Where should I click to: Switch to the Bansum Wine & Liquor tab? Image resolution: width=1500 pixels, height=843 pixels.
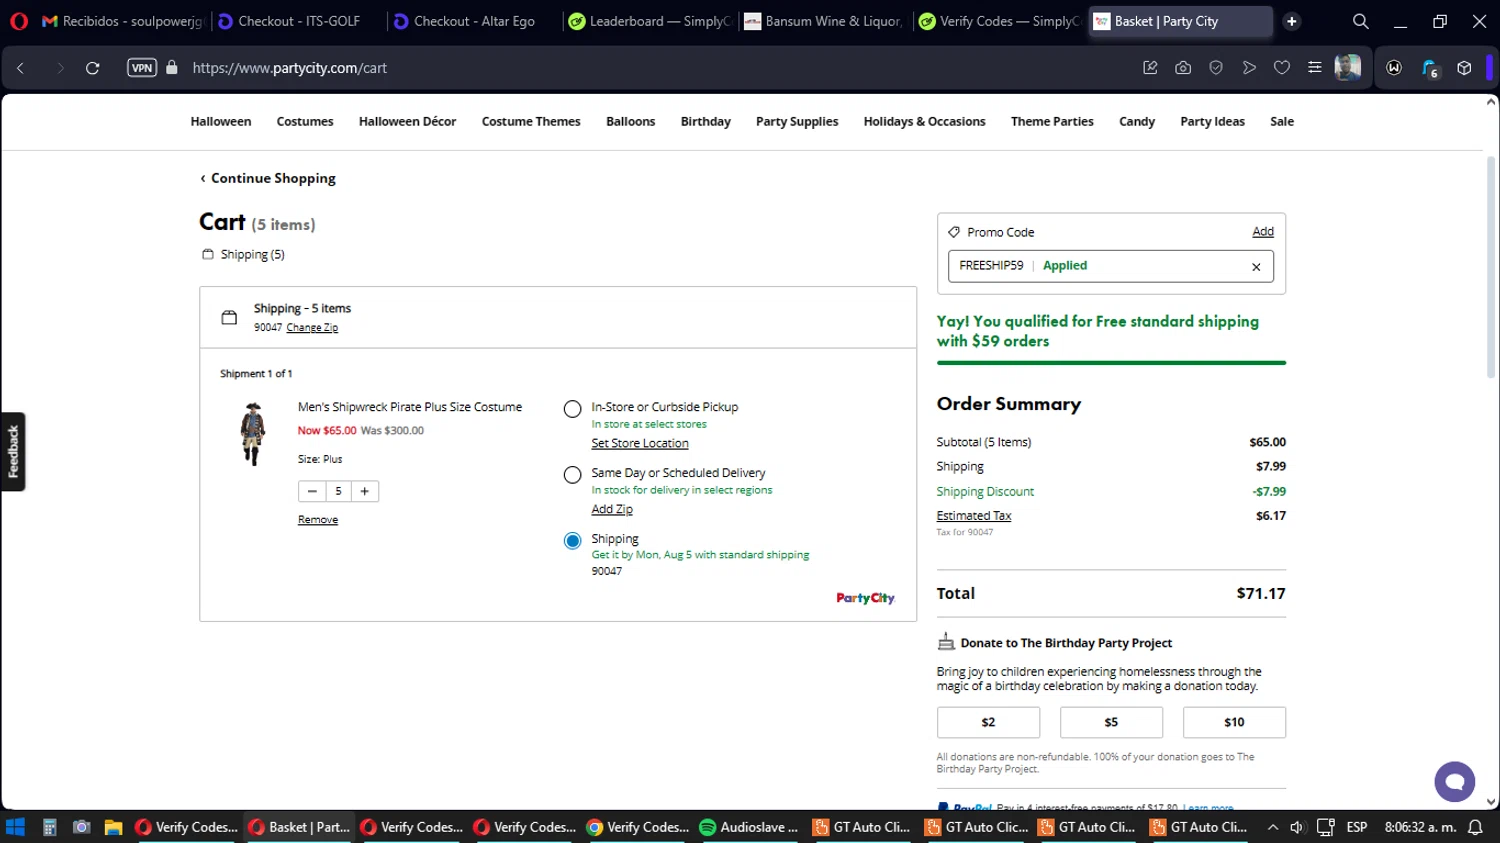pos(823,21)
